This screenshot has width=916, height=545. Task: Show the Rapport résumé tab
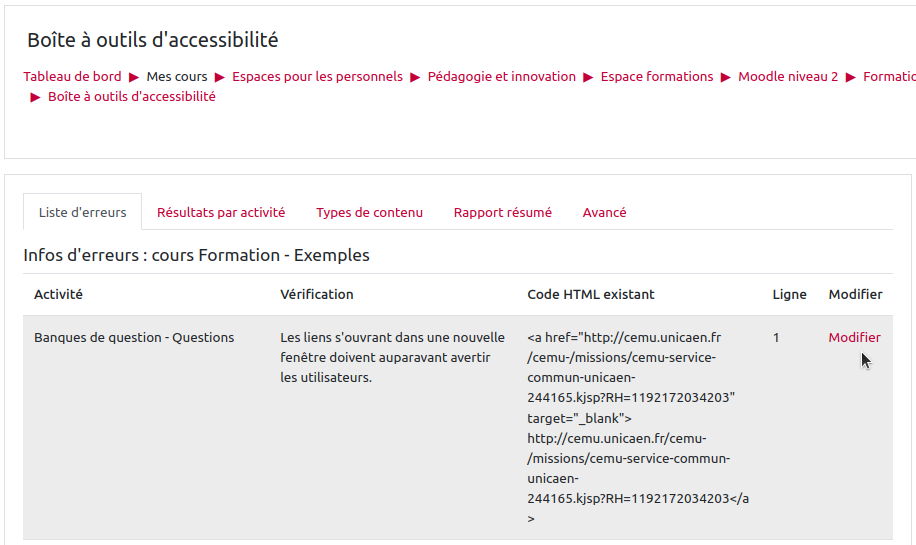502,212
